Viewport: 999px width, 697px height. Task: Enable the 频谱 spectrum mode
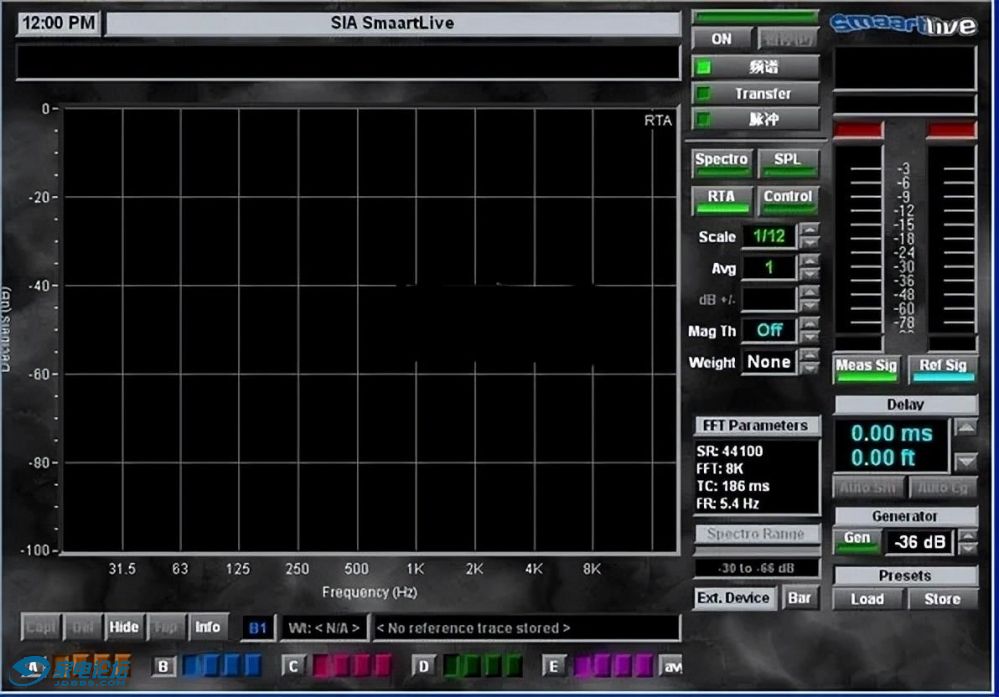[756, 67]
